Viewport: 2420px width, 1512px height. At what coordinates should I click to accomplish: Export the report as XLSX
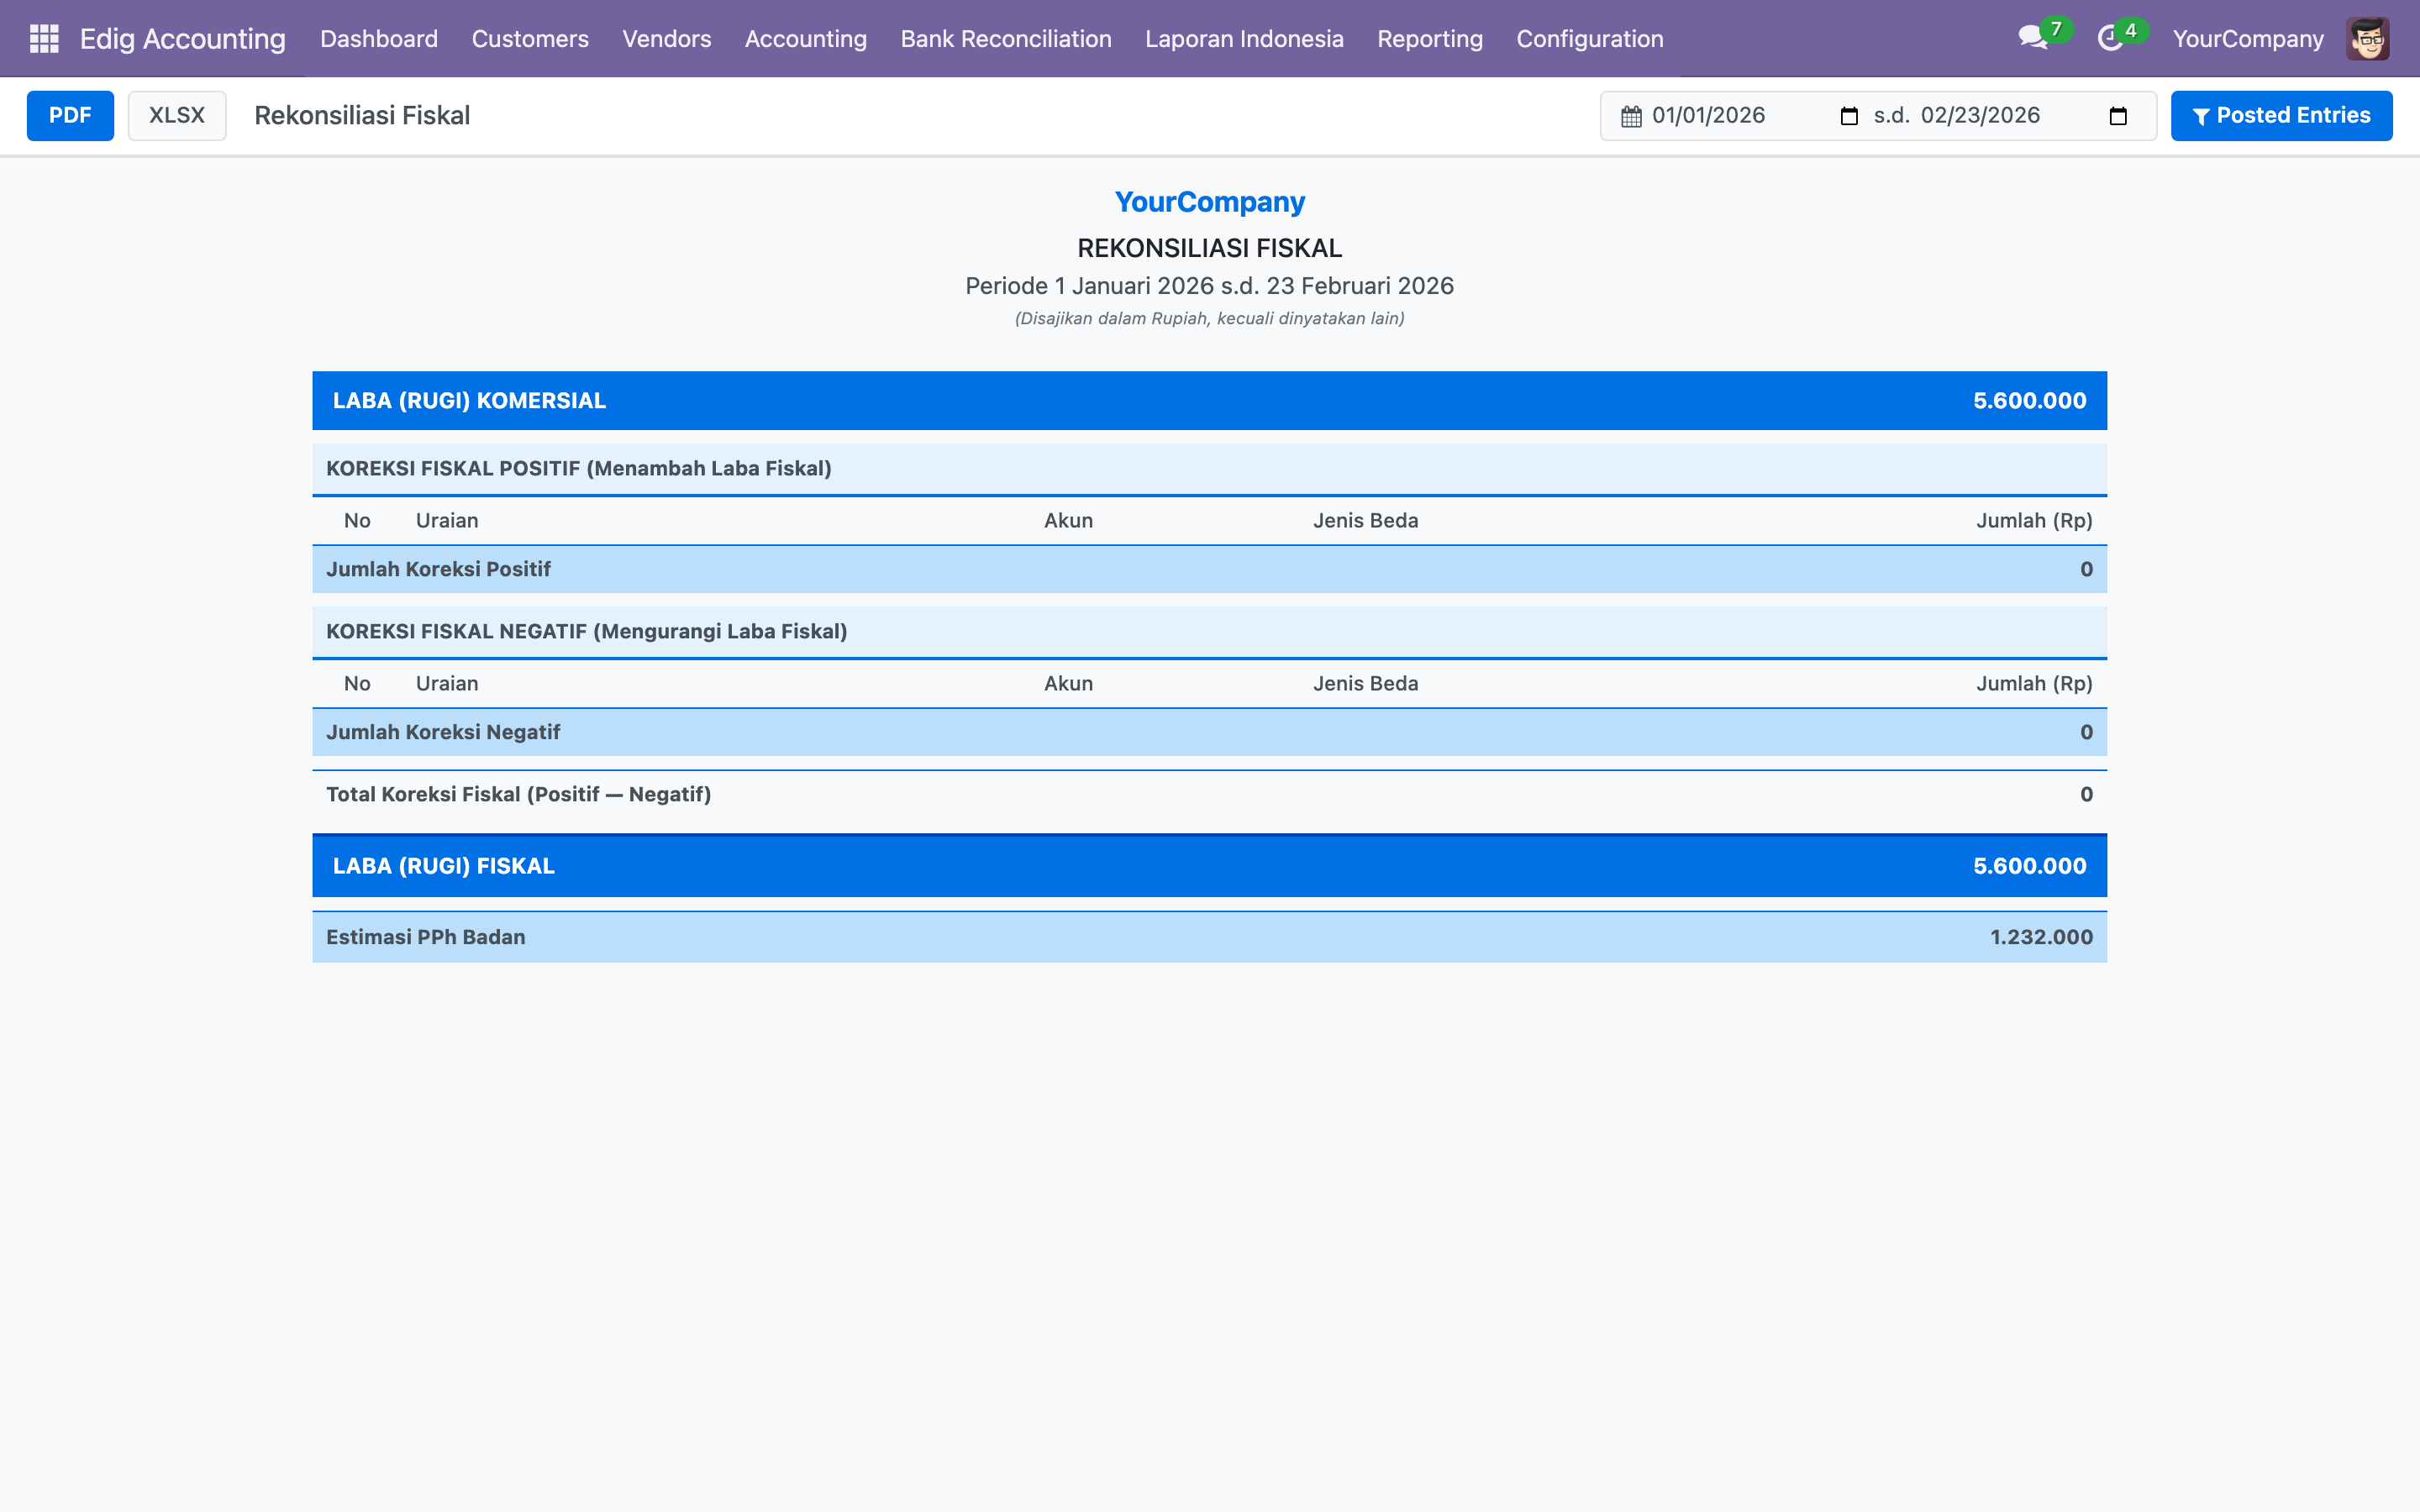[x=177, y=116]
